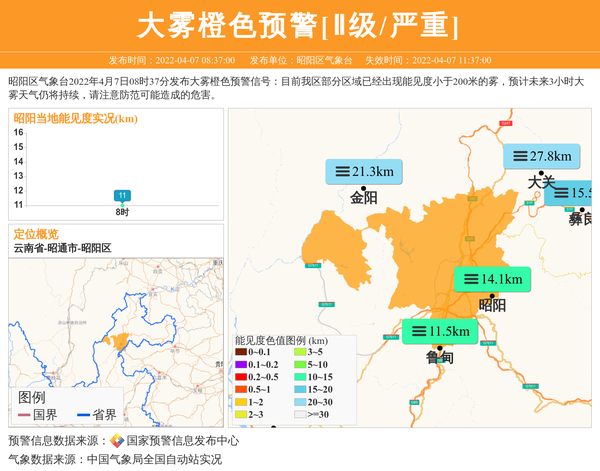The image size is (600, 471).
Task: Select the 15~20 sky blue legend swatch
Action: (300, 390)
